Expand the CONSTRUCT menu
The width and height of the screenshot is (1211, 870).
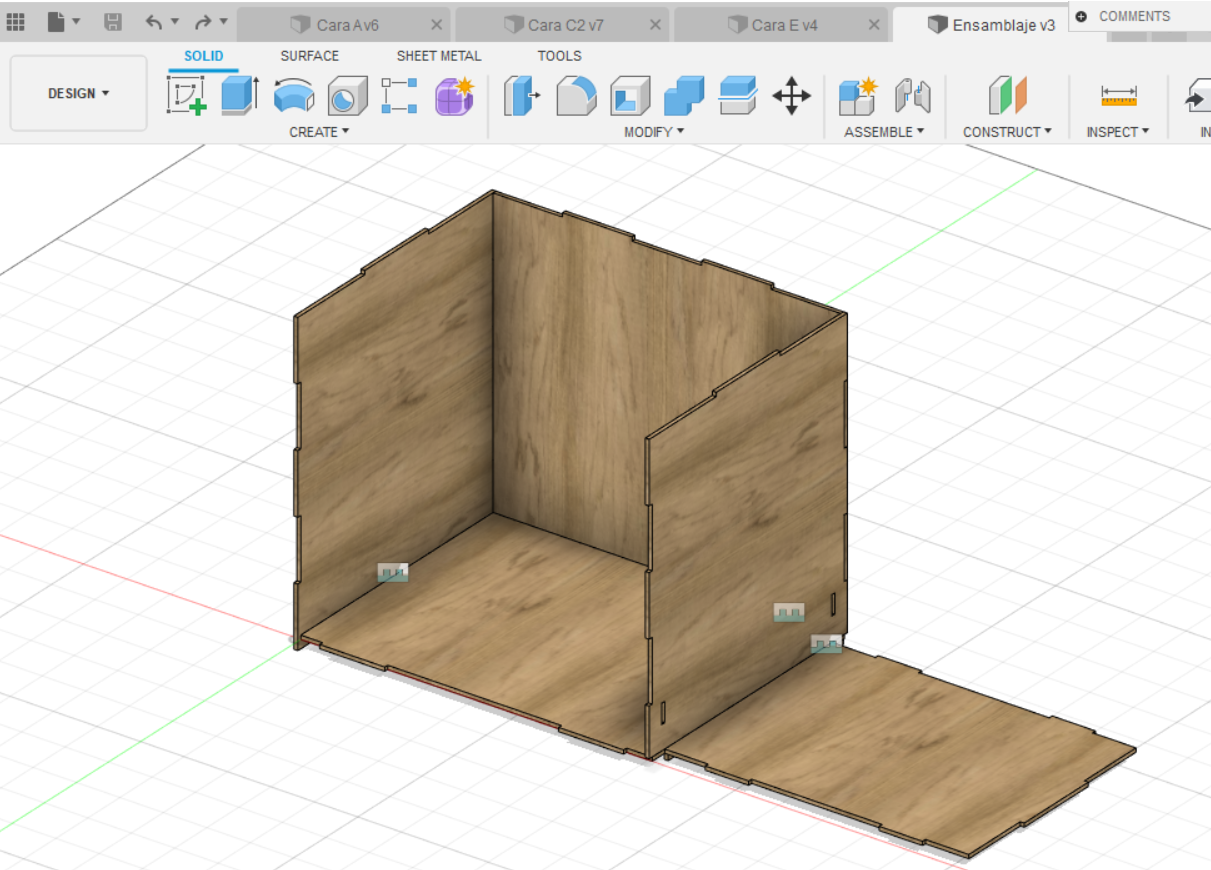(x=1007, y=132)
